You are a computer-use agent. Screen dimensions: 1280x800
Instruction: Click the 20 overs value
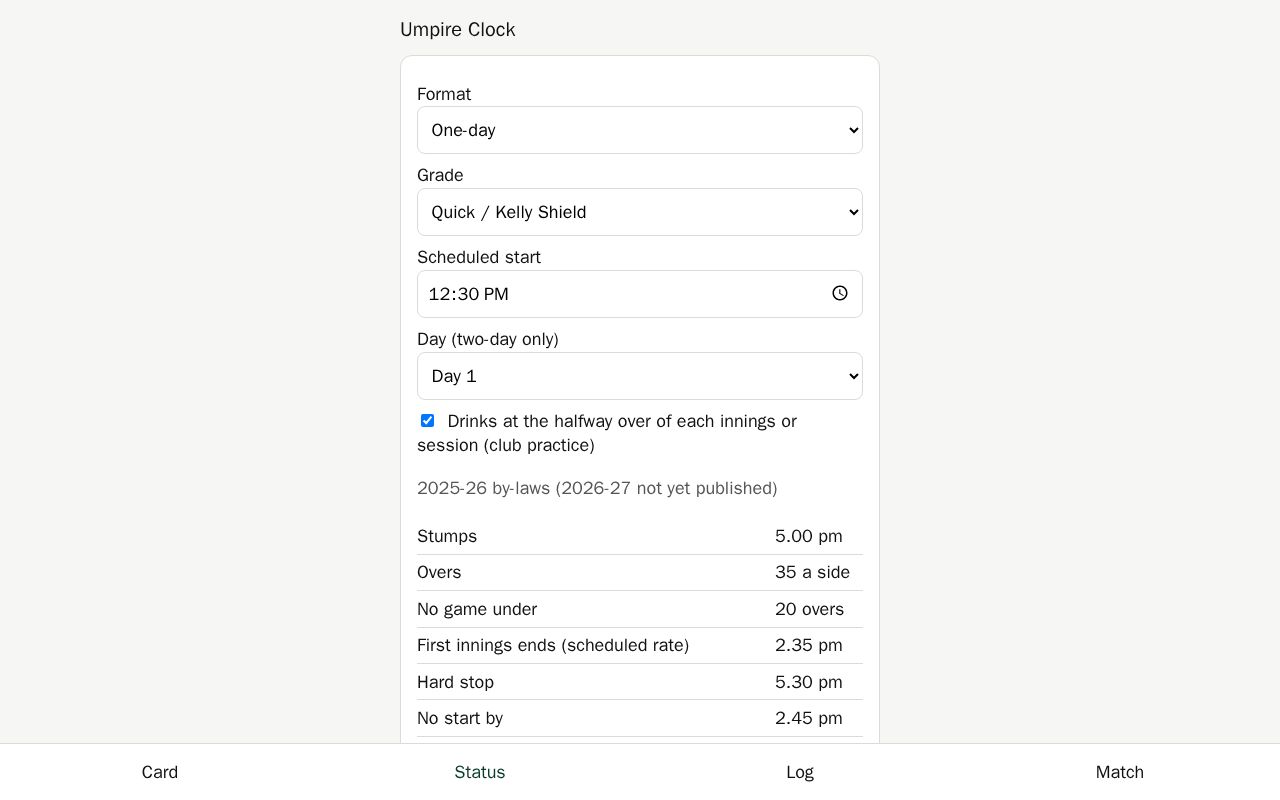pyautogui.click(x=810, y=609)
